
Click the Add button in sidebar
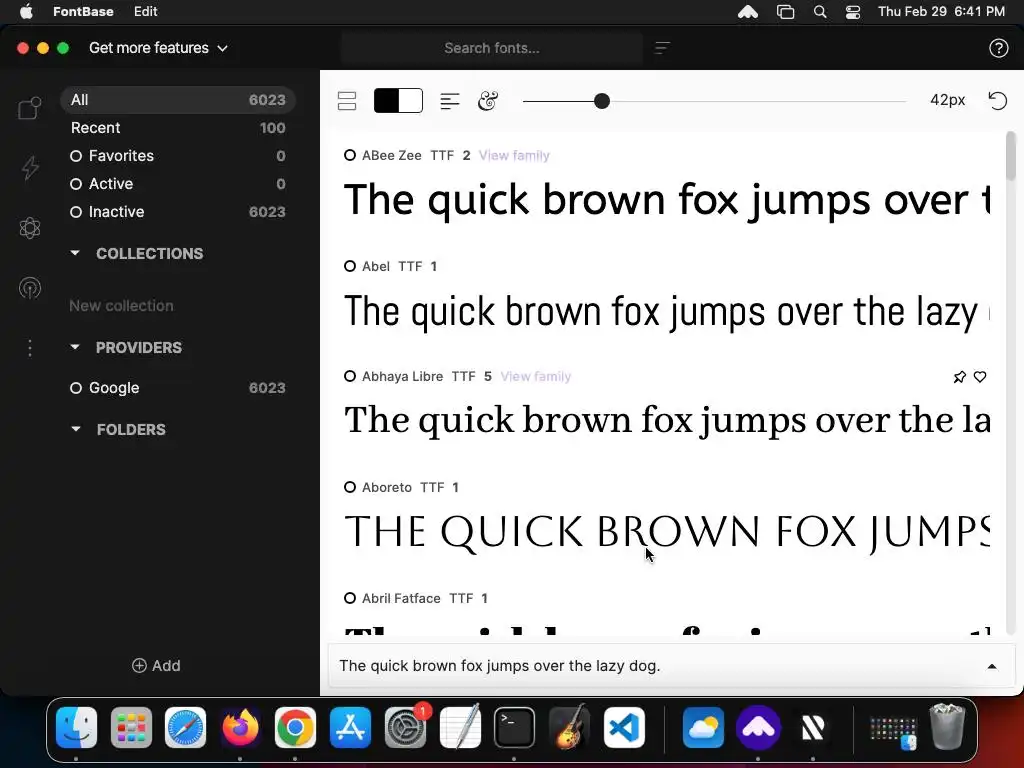click(156, 665)
